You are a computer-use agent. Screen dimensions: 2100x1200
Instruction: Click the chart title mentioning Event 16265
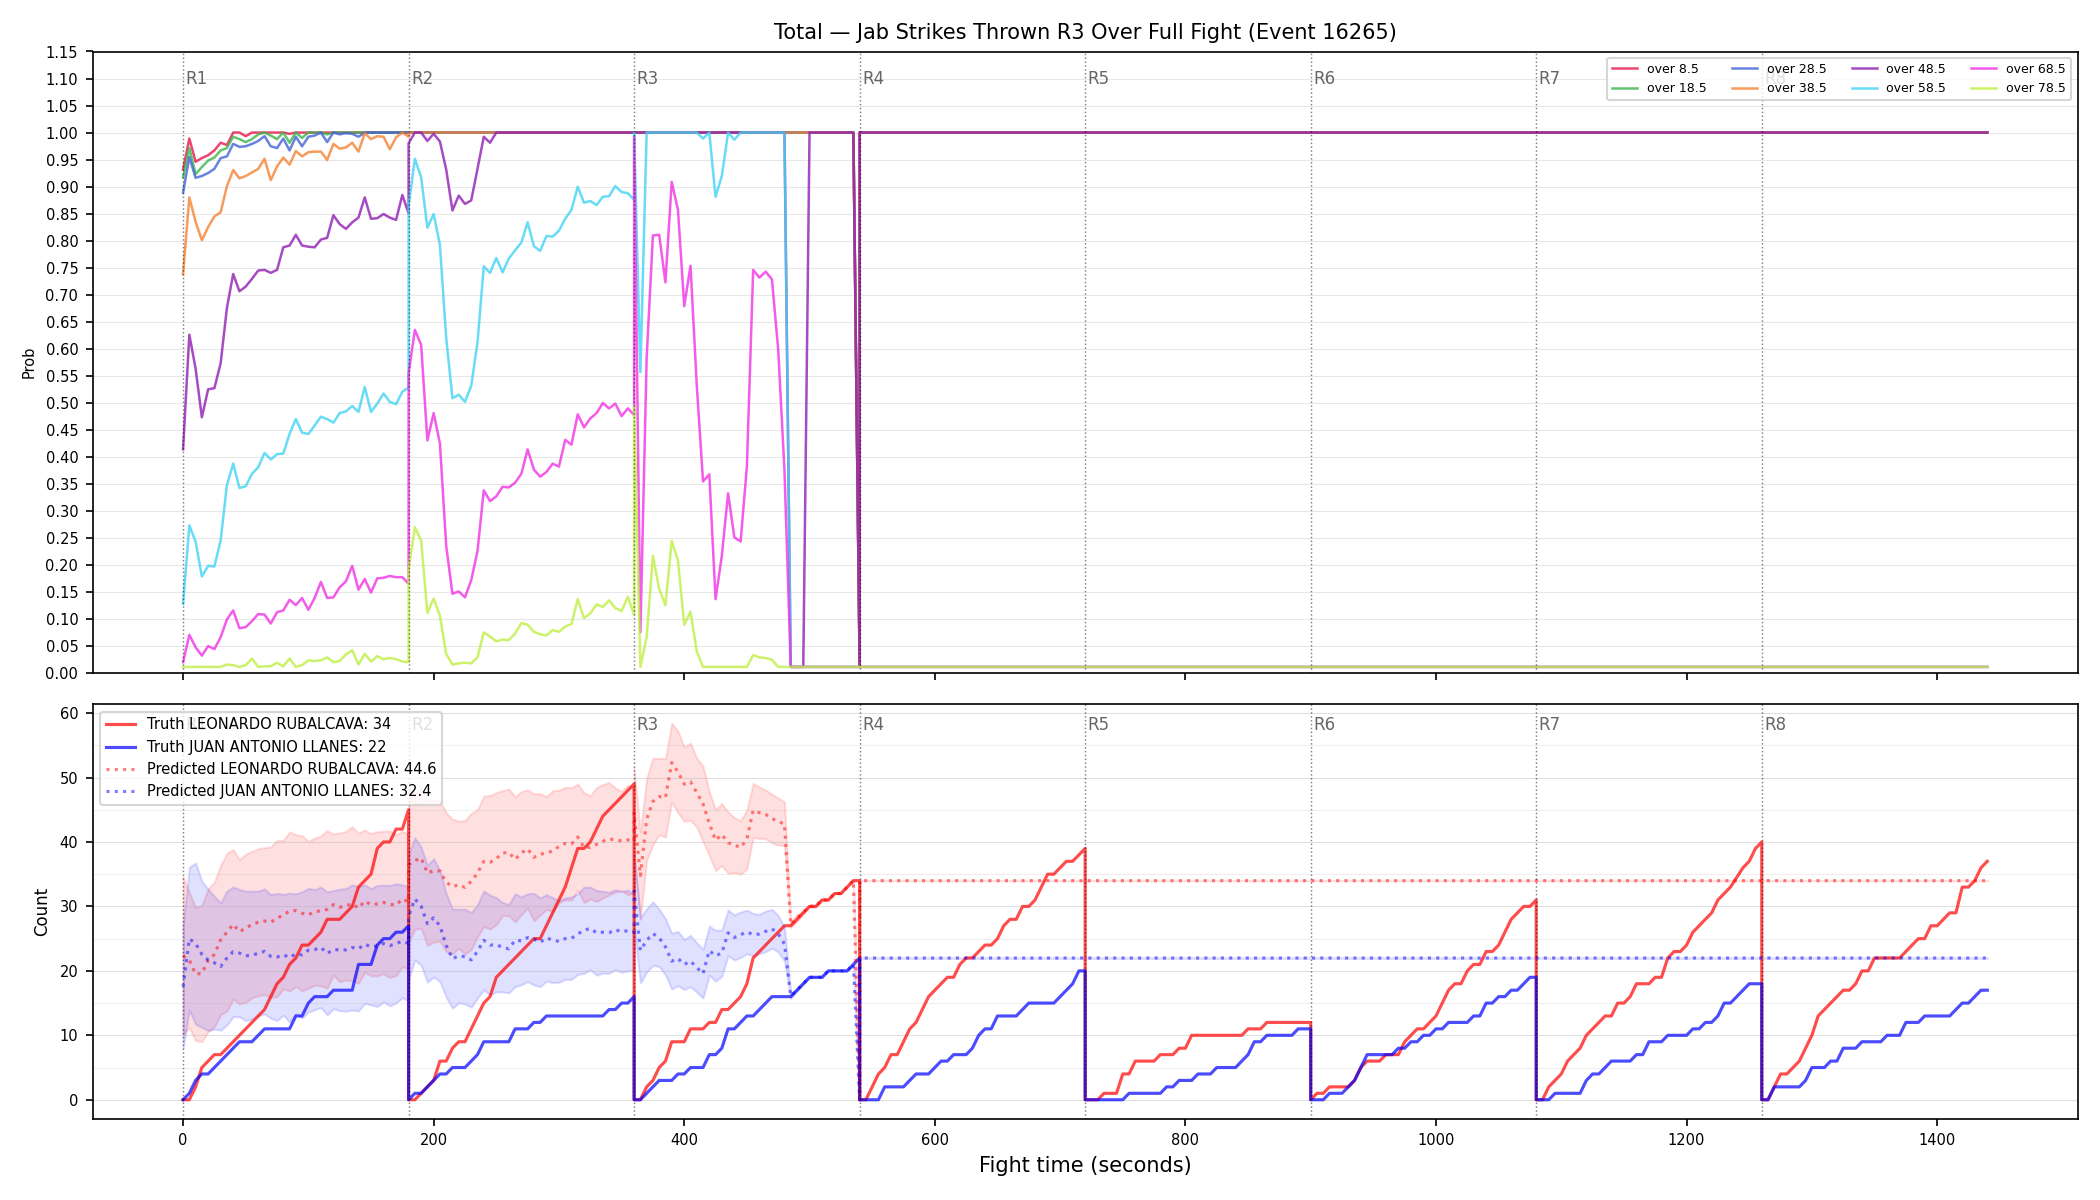tap(1085, 32)
